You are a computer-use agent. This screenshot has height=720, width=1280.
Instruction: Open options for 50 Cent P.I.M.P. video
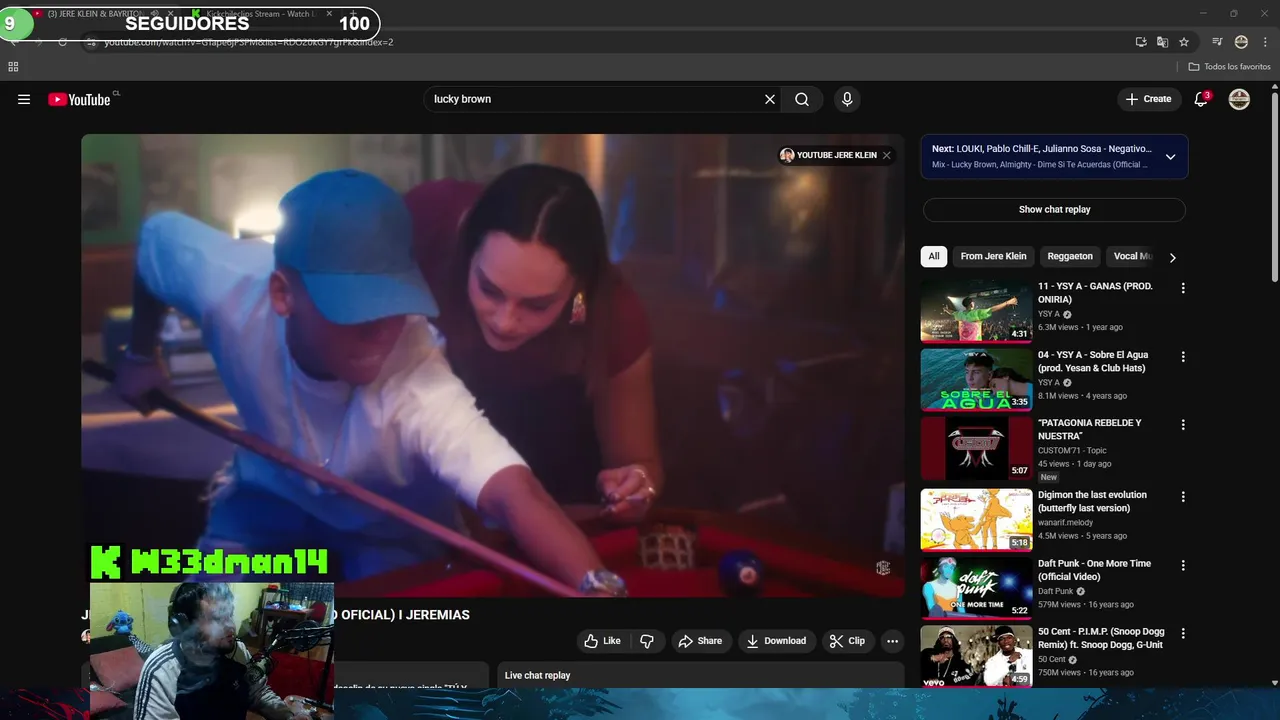(1183, 634)
